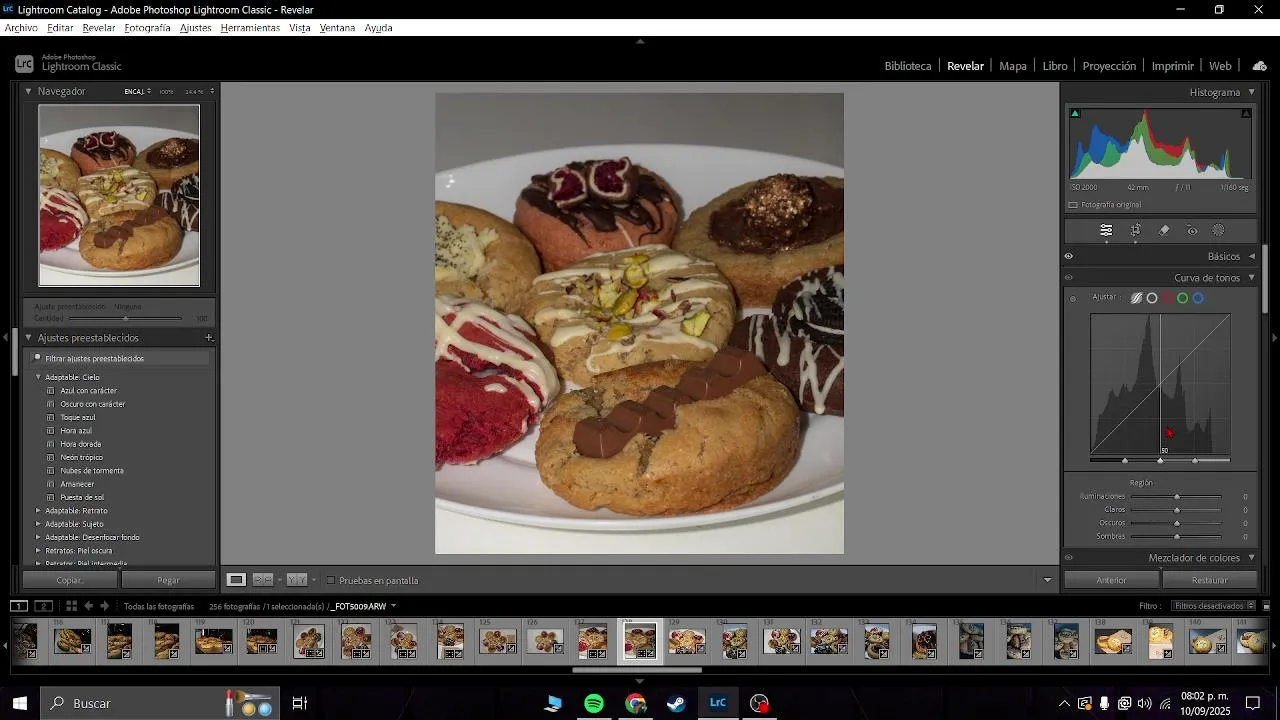Viewport: 1280px width, 720px height.
Task: Open Spotify from Windows taskbar
Action: tap(594, 704)
